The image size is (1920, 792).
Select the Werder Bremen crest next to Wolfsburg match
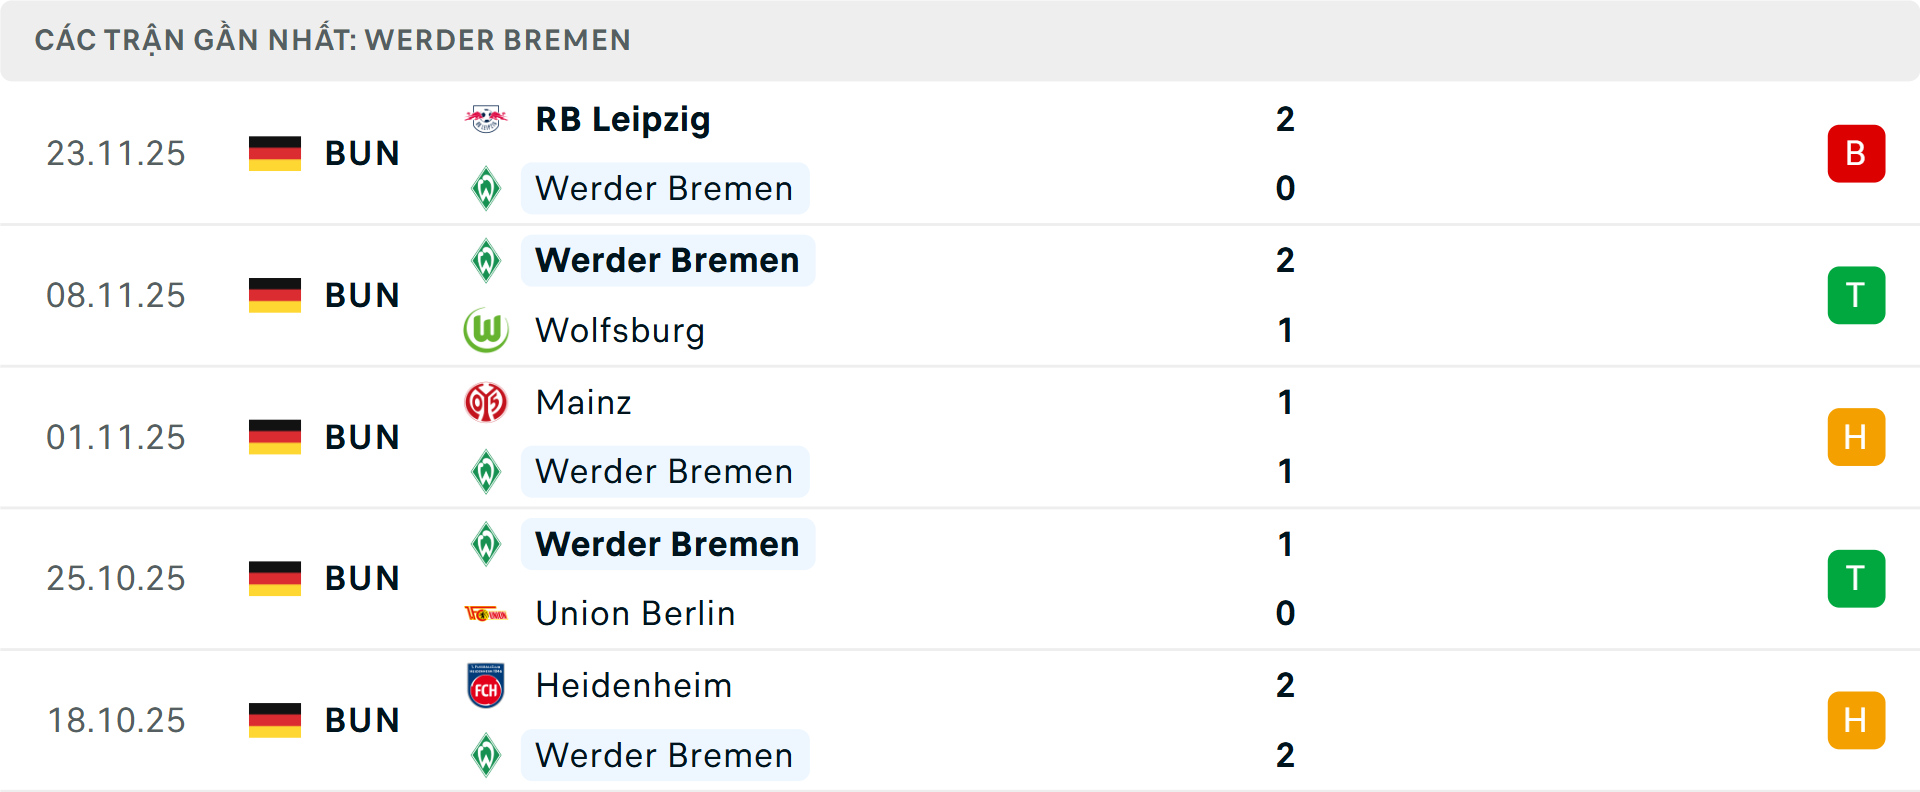[487, 260]
